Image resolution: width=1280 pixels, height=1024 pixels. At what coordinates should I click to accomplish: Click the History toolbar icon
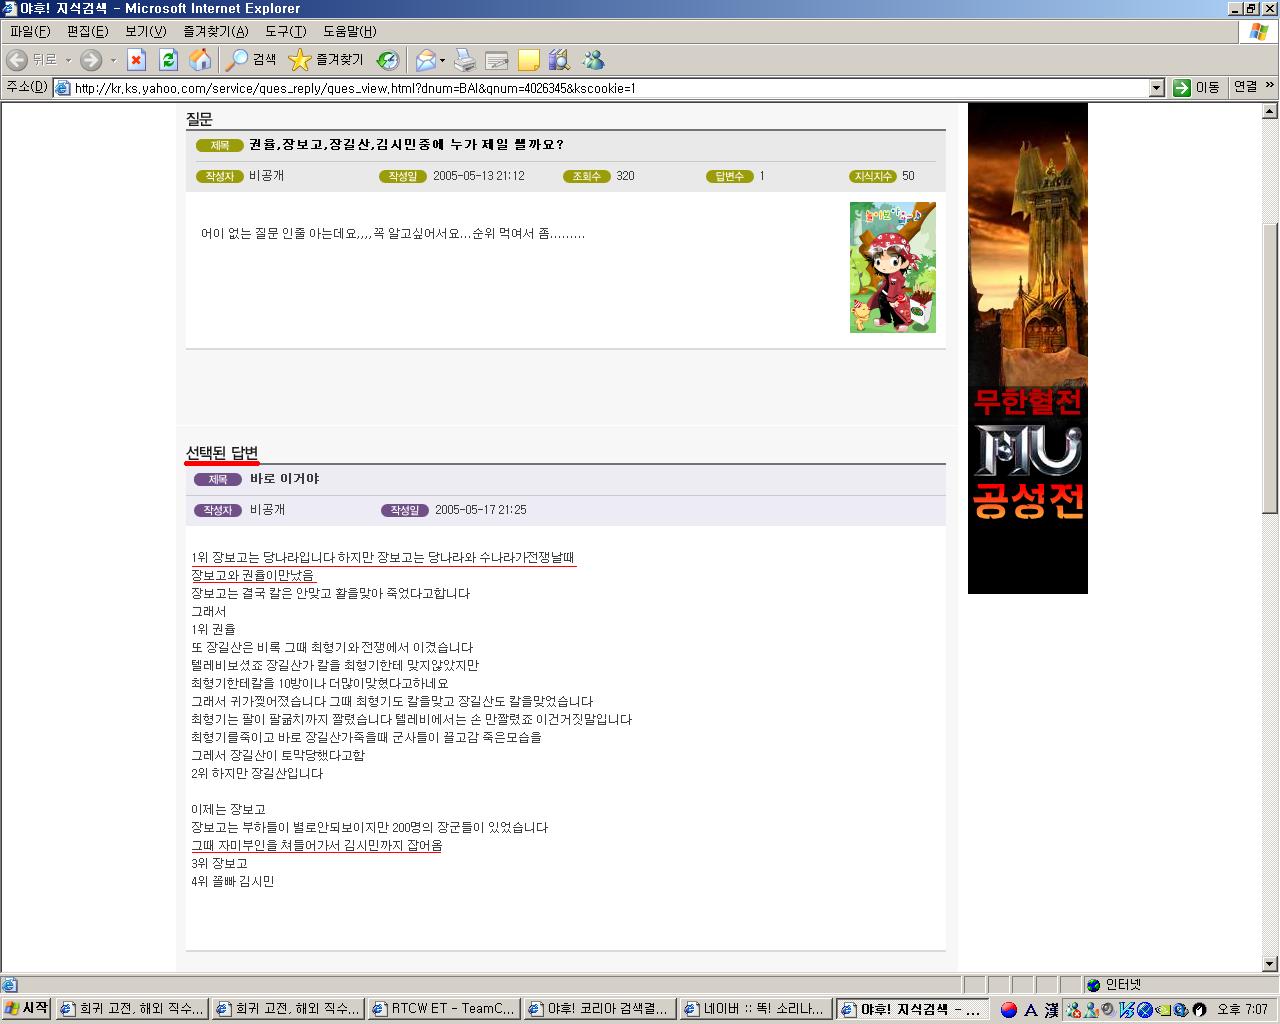(388, 60)
